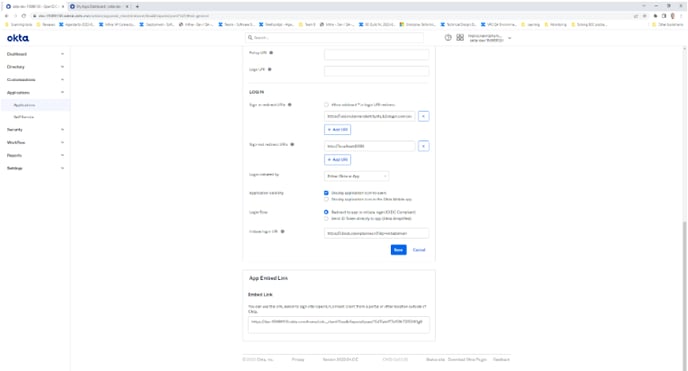The image size is (688, 371).
Task: Click the browser forward arrow
Action: coord(15,16)
